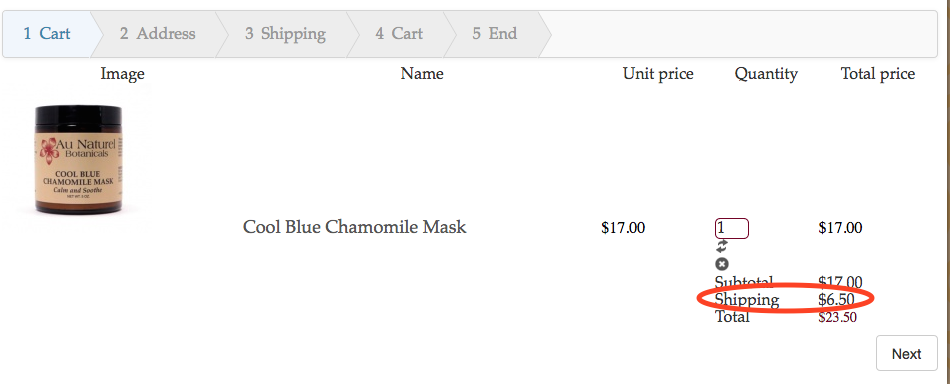The image size is (950, 384).
Task: Click the Total price column header
Action: [x=878, y=74]
